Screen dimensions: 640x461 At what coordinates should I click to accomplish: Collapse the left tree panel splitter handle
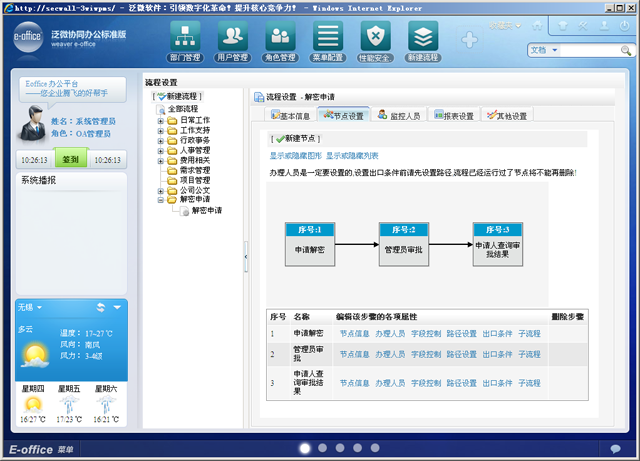tap(245, 257)
